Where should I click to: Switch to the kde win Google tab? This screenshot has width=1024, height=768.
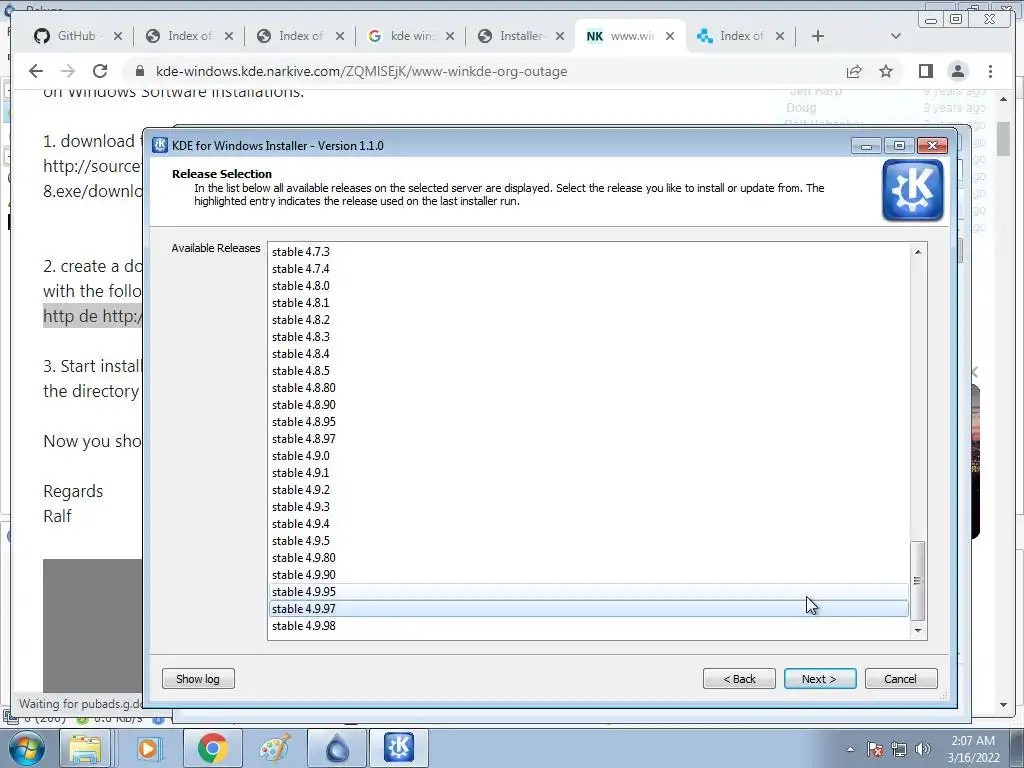pyautogui.click(x=411, y=36)
